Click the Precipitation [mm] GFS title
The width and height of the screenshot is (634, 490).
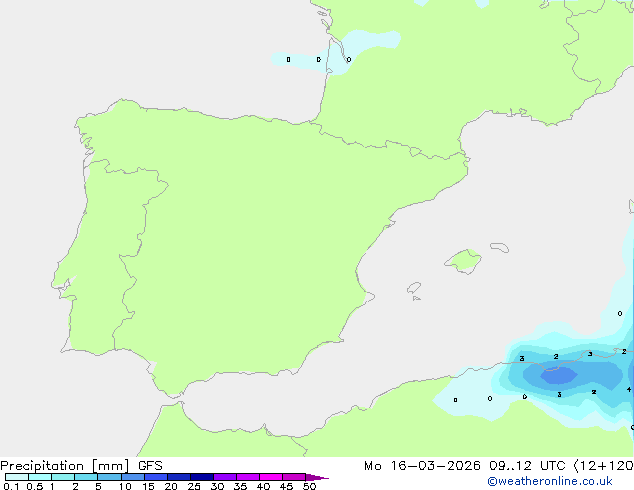pos(81,466)
